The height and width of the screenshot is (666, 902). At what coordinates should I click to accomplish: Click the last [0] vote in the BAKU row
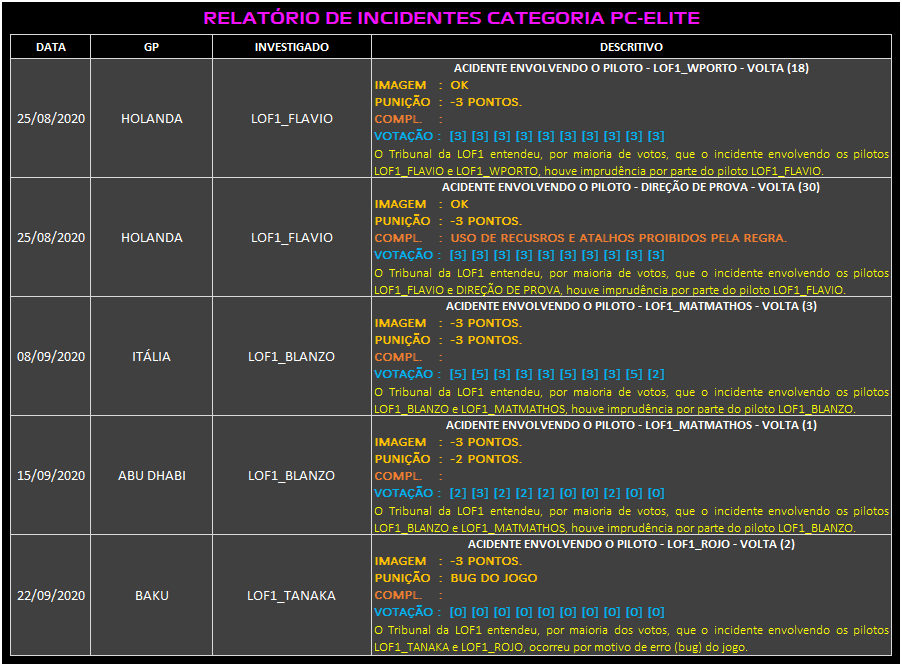[656, 612]
